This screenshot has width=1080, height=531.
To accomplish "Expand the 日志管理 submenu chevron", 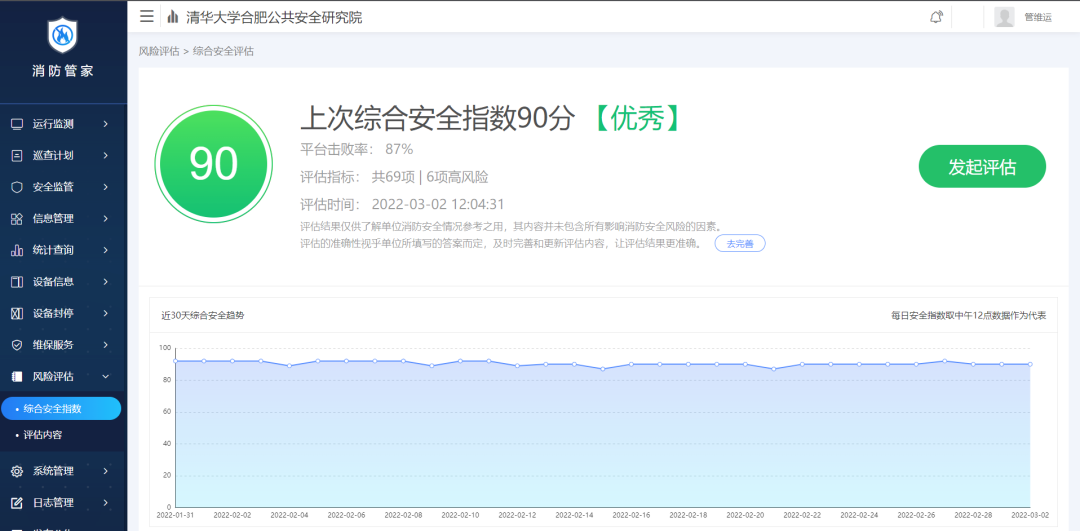I will coord(106,502).
